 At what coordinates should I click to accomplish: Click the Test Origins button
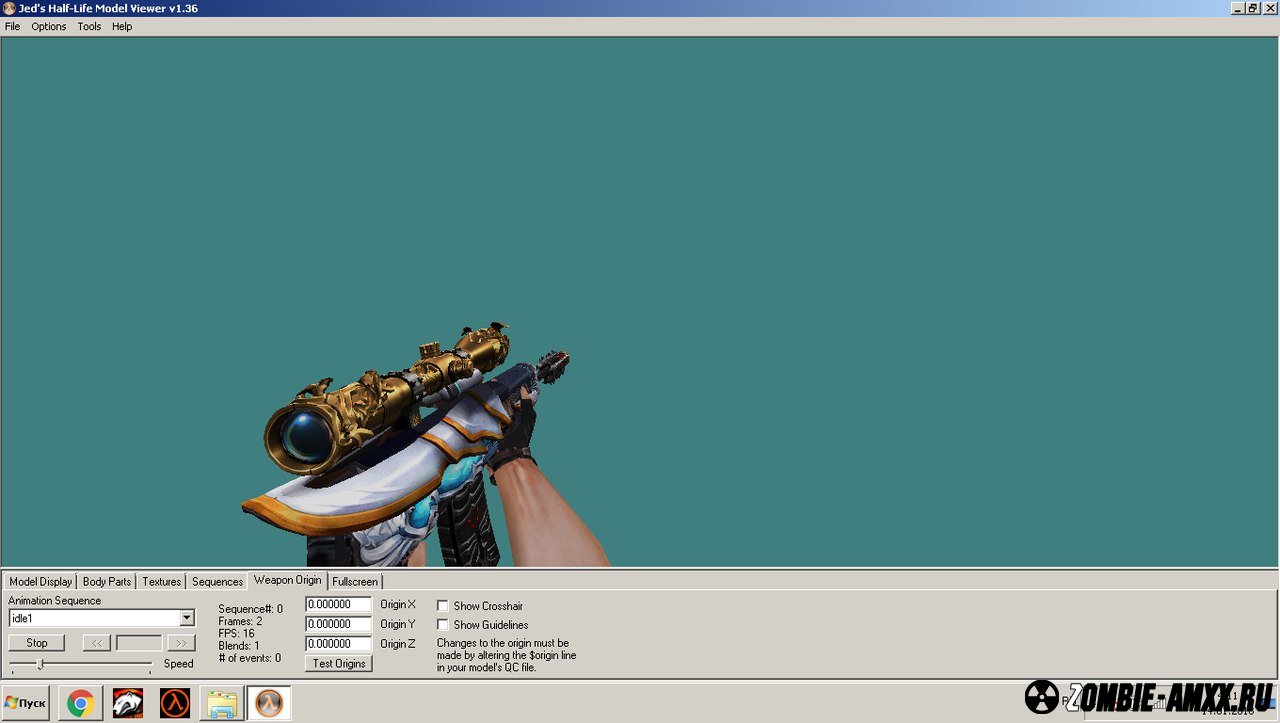[x=339, y=664]
